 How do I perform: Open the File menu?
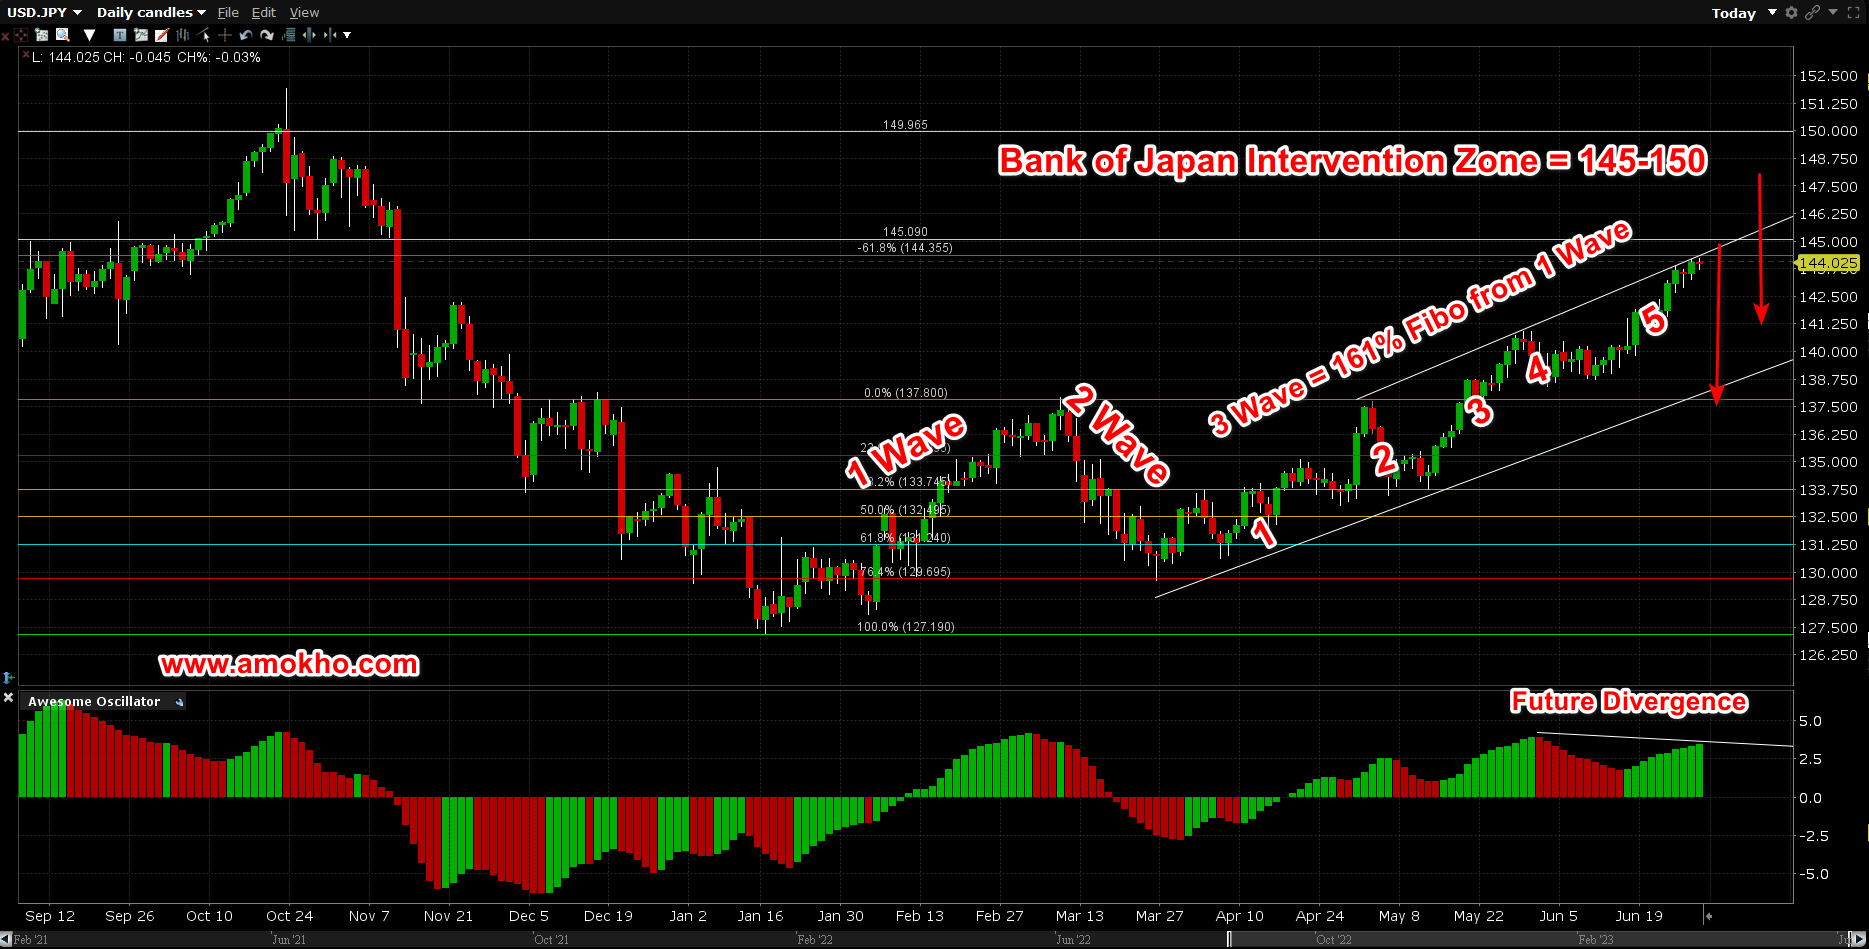228,12
